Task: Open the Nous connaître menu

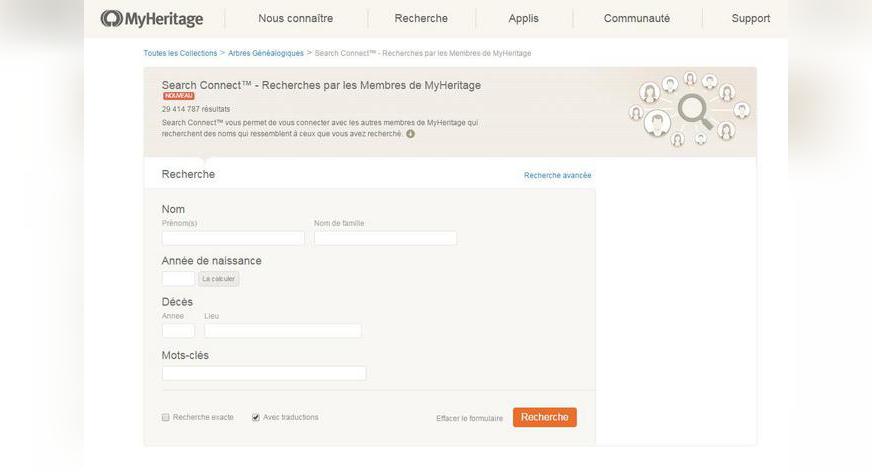Action: point(295,18)
